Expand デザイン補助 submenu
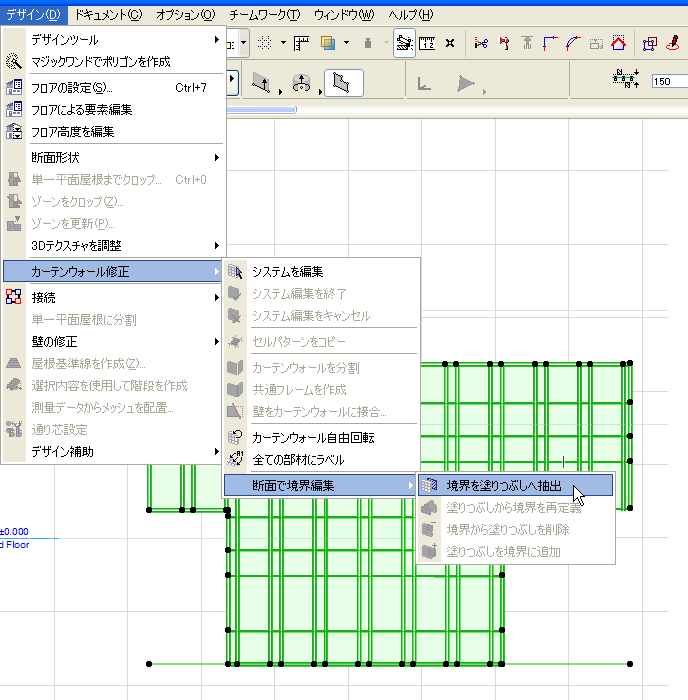The height and width of the screenshot is (700, 688). click(x=113, y=451)
